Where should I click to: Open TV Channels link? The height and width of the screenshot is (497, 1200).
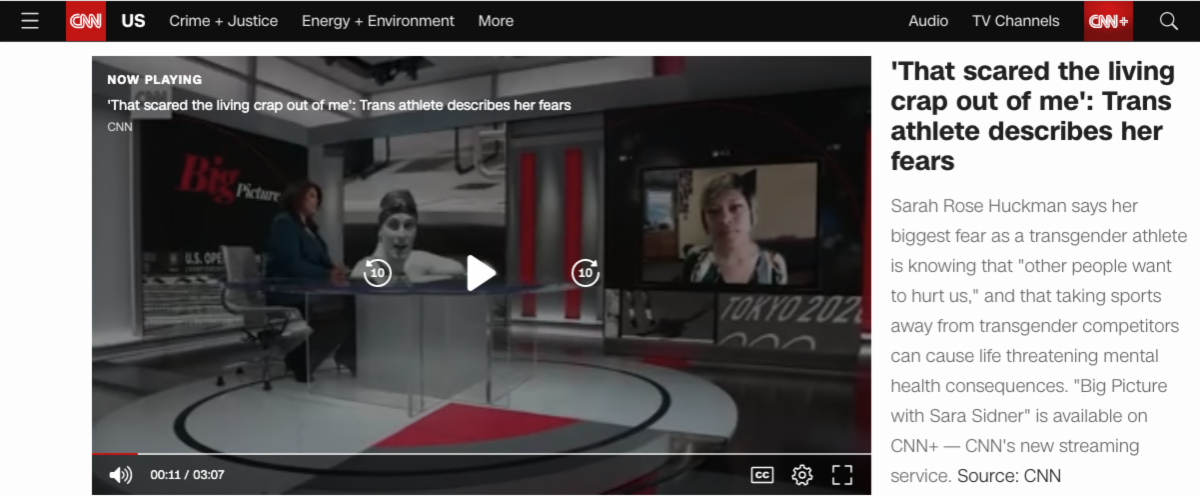coord(1015,21)
